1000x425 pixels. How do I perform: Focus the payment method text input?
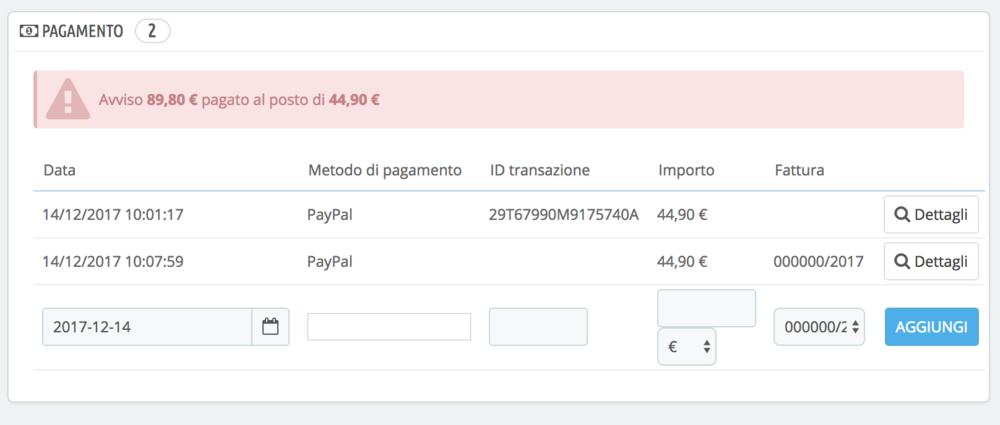coord(389,326)
